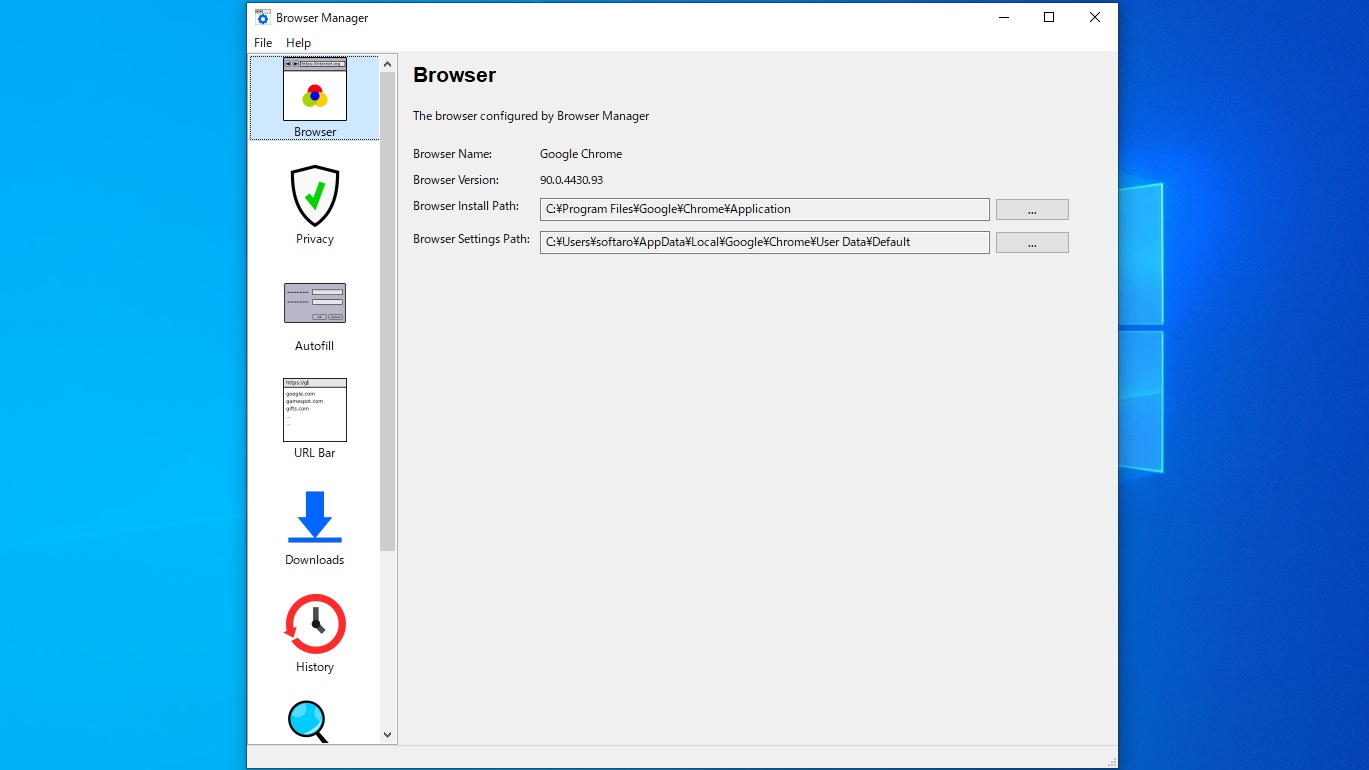Click the sidebar scroll down arrow
The height and width of the screenshot is (770, 1369).
click(388, 735)
